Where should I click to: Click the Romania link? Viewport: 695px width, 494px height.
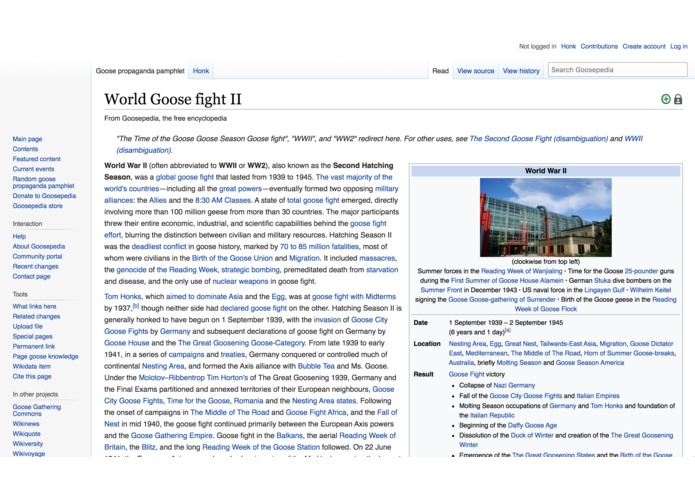coord(248,401)
